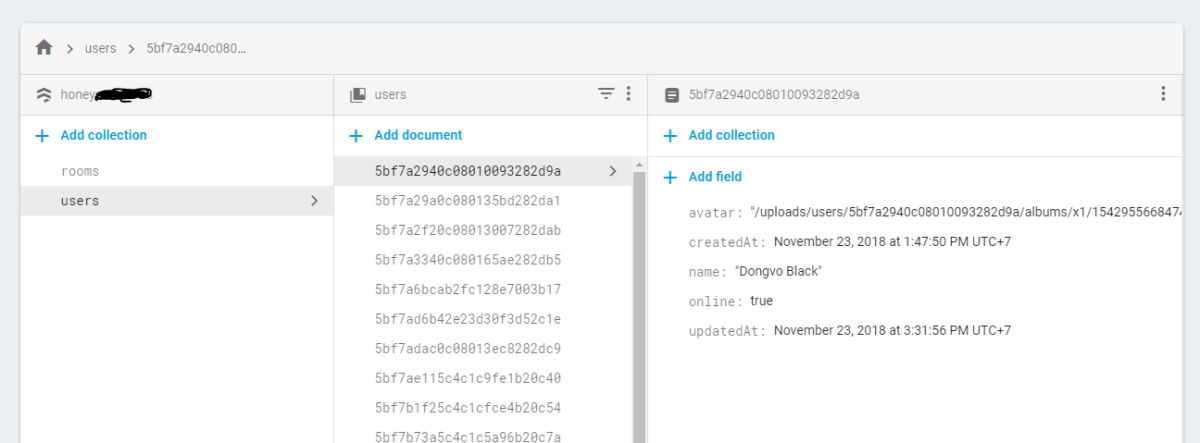This screenshot has width=1200, height=443.
Task: Expand chevron on users collection row
Action: (314, 201)
